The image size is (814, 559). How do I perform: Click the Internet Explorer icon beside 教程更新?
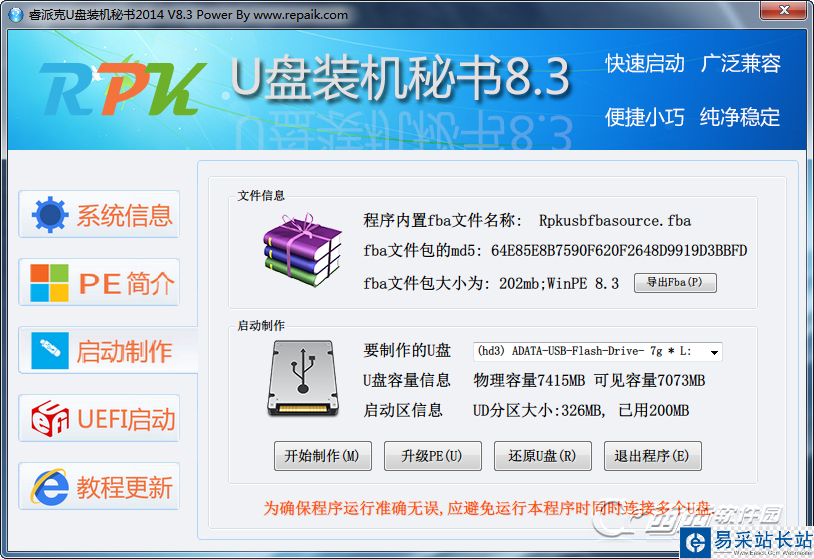[x=50, y=487]
